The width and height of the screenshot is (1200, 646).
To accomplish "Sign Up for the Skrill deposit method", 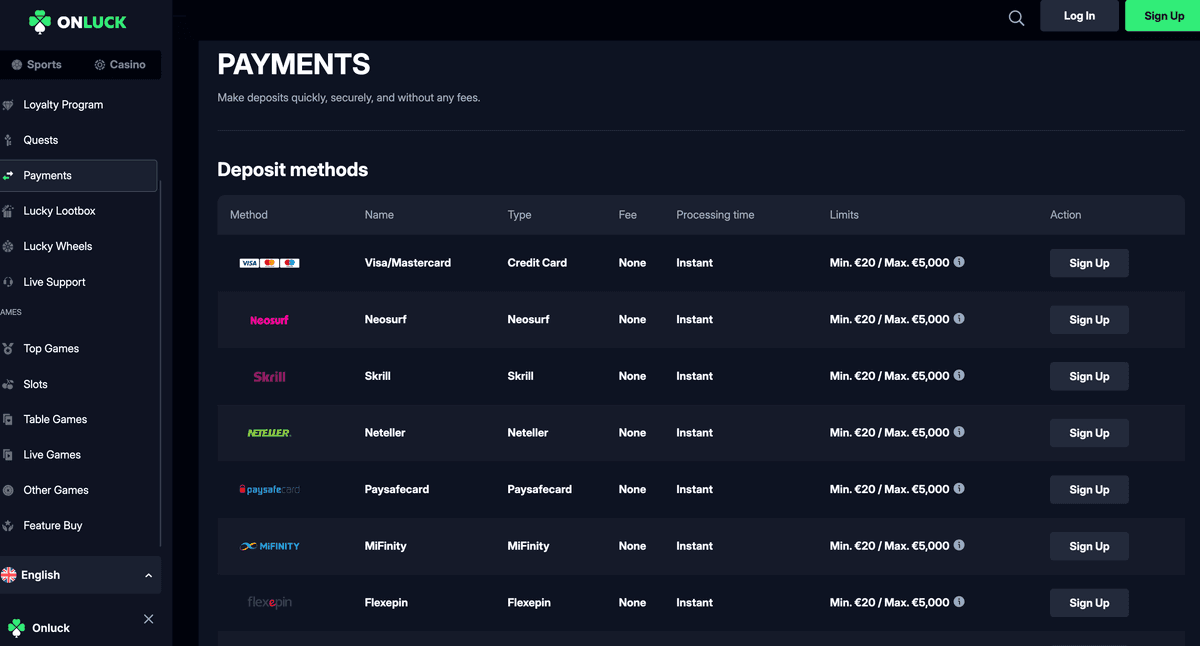I will click(x=1088, y=376).
